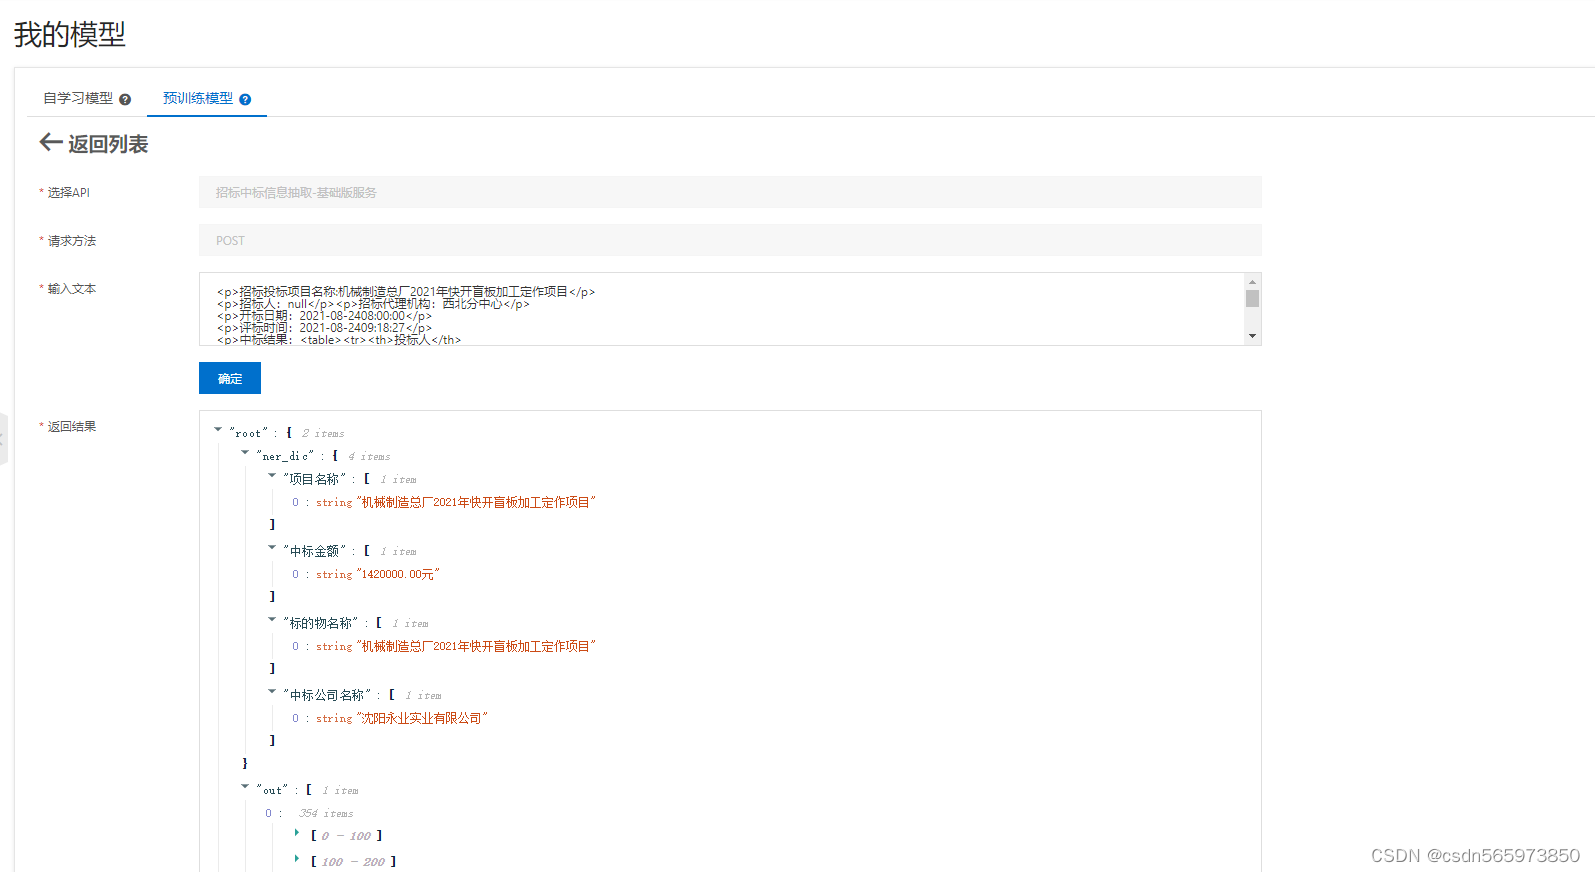Viewport: 1595px width, 872px height.
Task: Click the 标的物名称 value string
Action: 476,647
